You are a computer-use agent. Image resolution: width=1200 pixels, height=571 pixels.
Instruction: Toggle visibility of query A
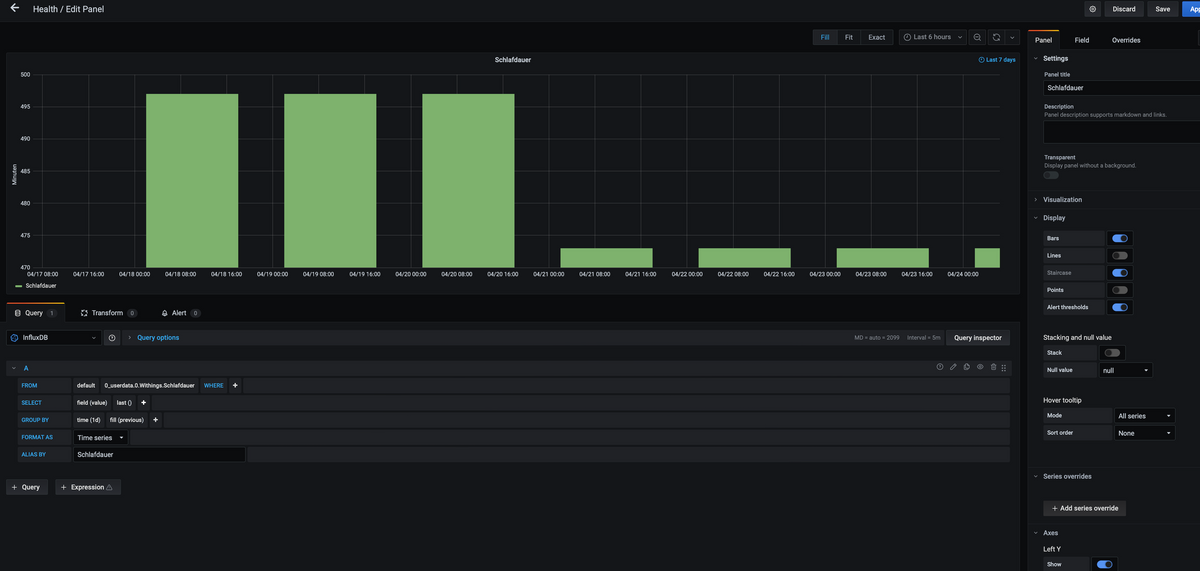pyautogui.click(x=980, y=367)
